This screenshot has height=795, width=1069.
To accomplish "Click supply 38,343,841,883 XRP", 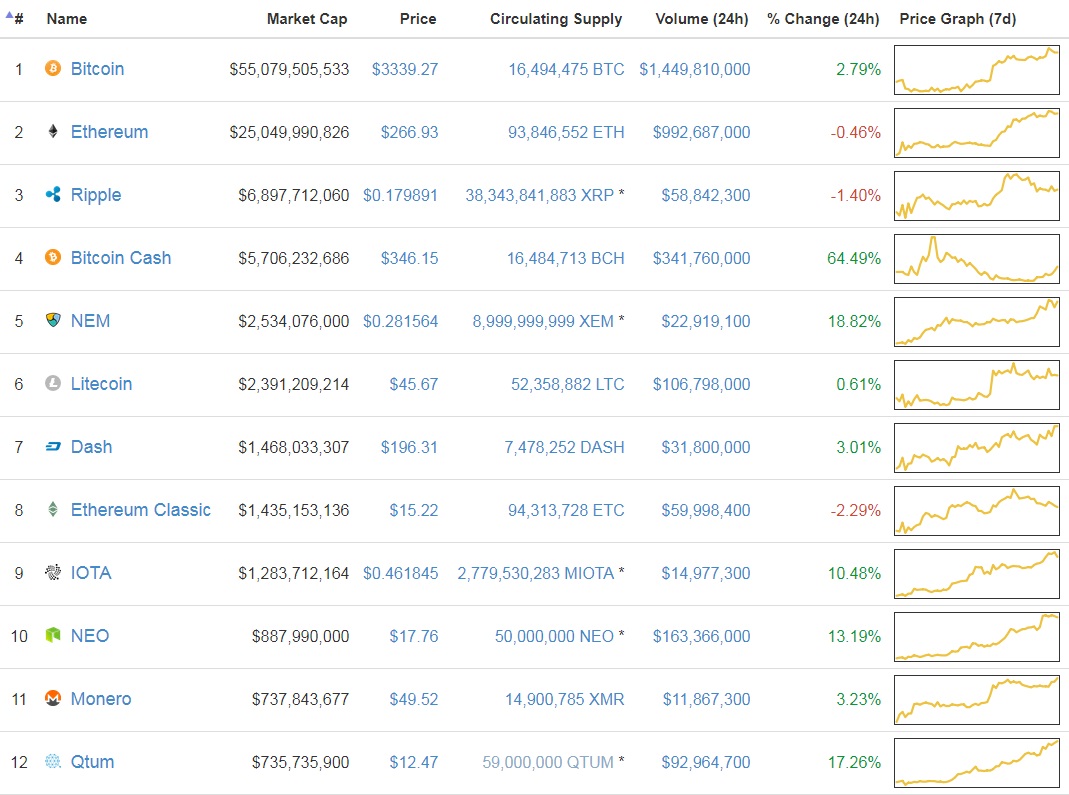I will [539, 196].
